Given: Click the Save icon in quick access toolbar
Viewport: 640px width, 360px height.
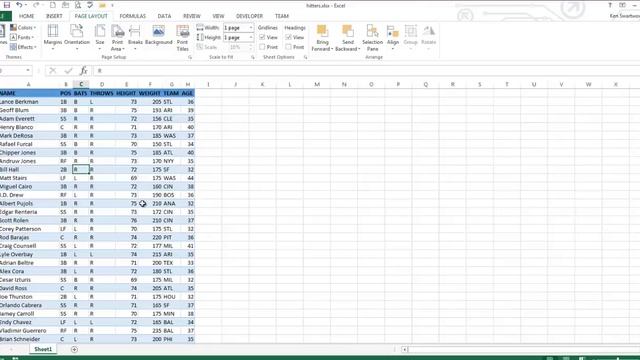Looking at the screenshot, I should [x=7, y=5].
